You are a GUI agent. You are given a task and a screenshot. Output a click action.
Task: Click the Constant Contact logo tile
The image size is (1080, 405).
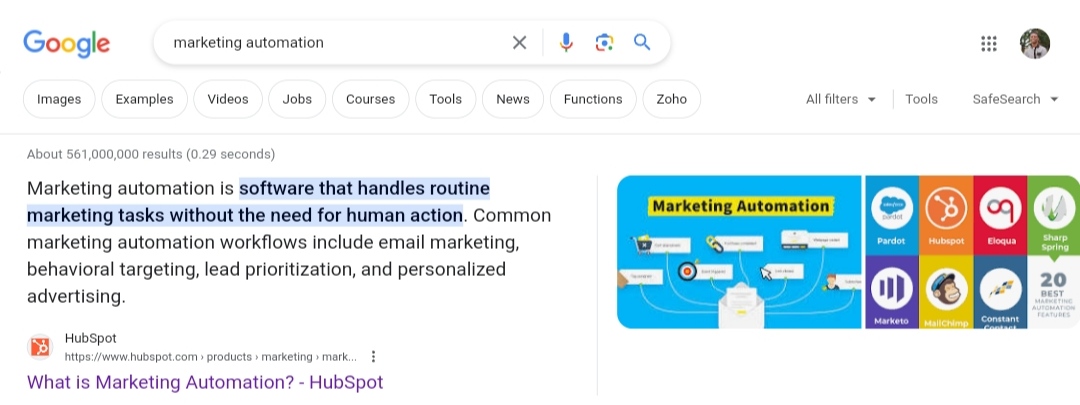pyautogui.click(x=1000, y=292)
